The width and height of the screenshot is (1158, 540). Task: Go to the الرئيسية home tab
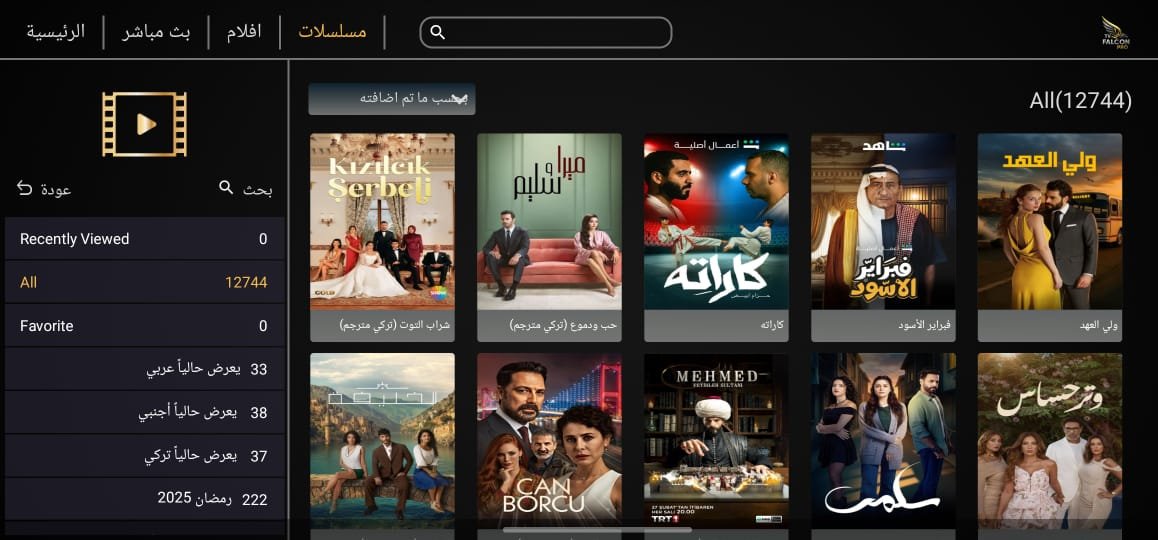pyautogui.click(x=55, y=33)
